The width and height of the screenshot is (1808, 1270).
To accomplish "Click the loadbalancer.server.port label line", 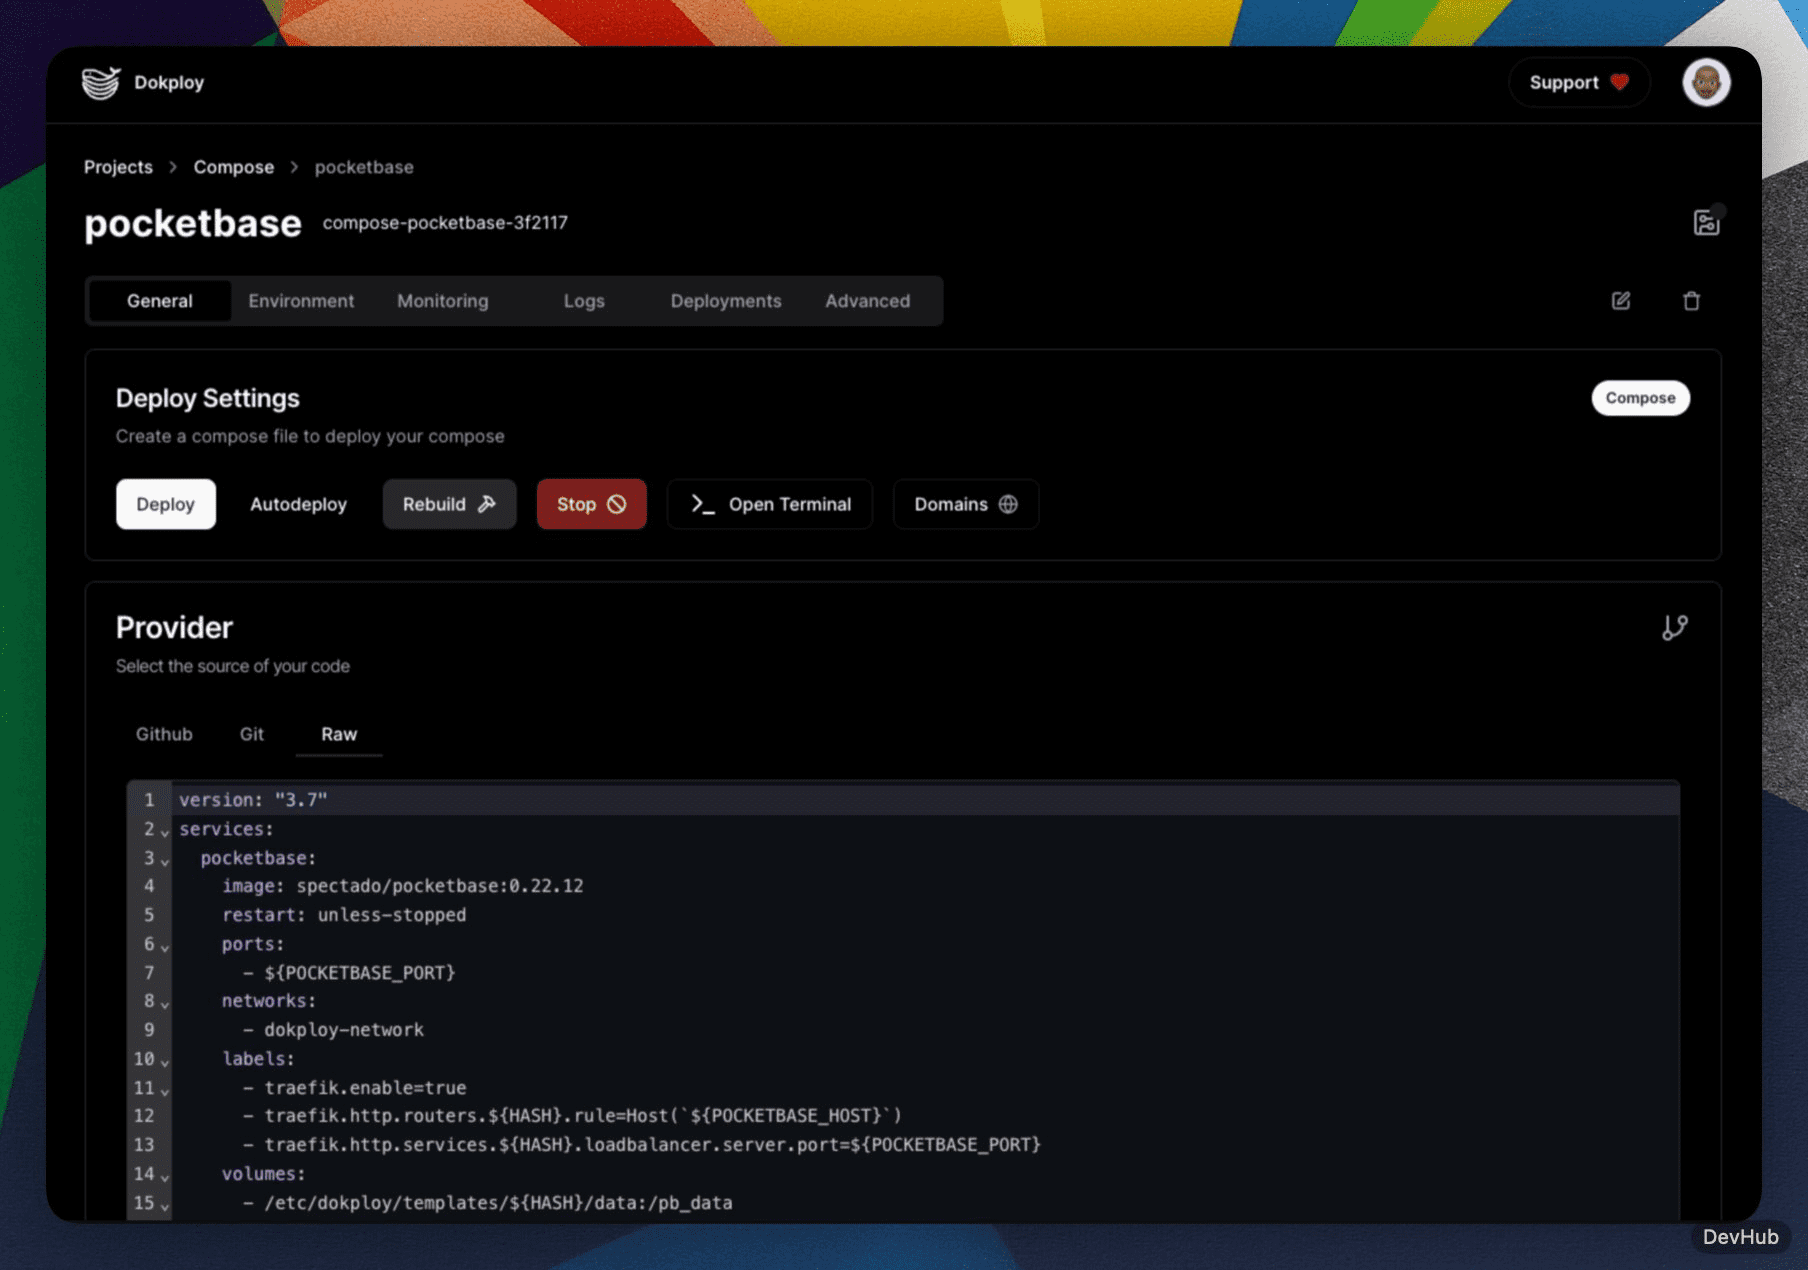I will click(642, 1145).
